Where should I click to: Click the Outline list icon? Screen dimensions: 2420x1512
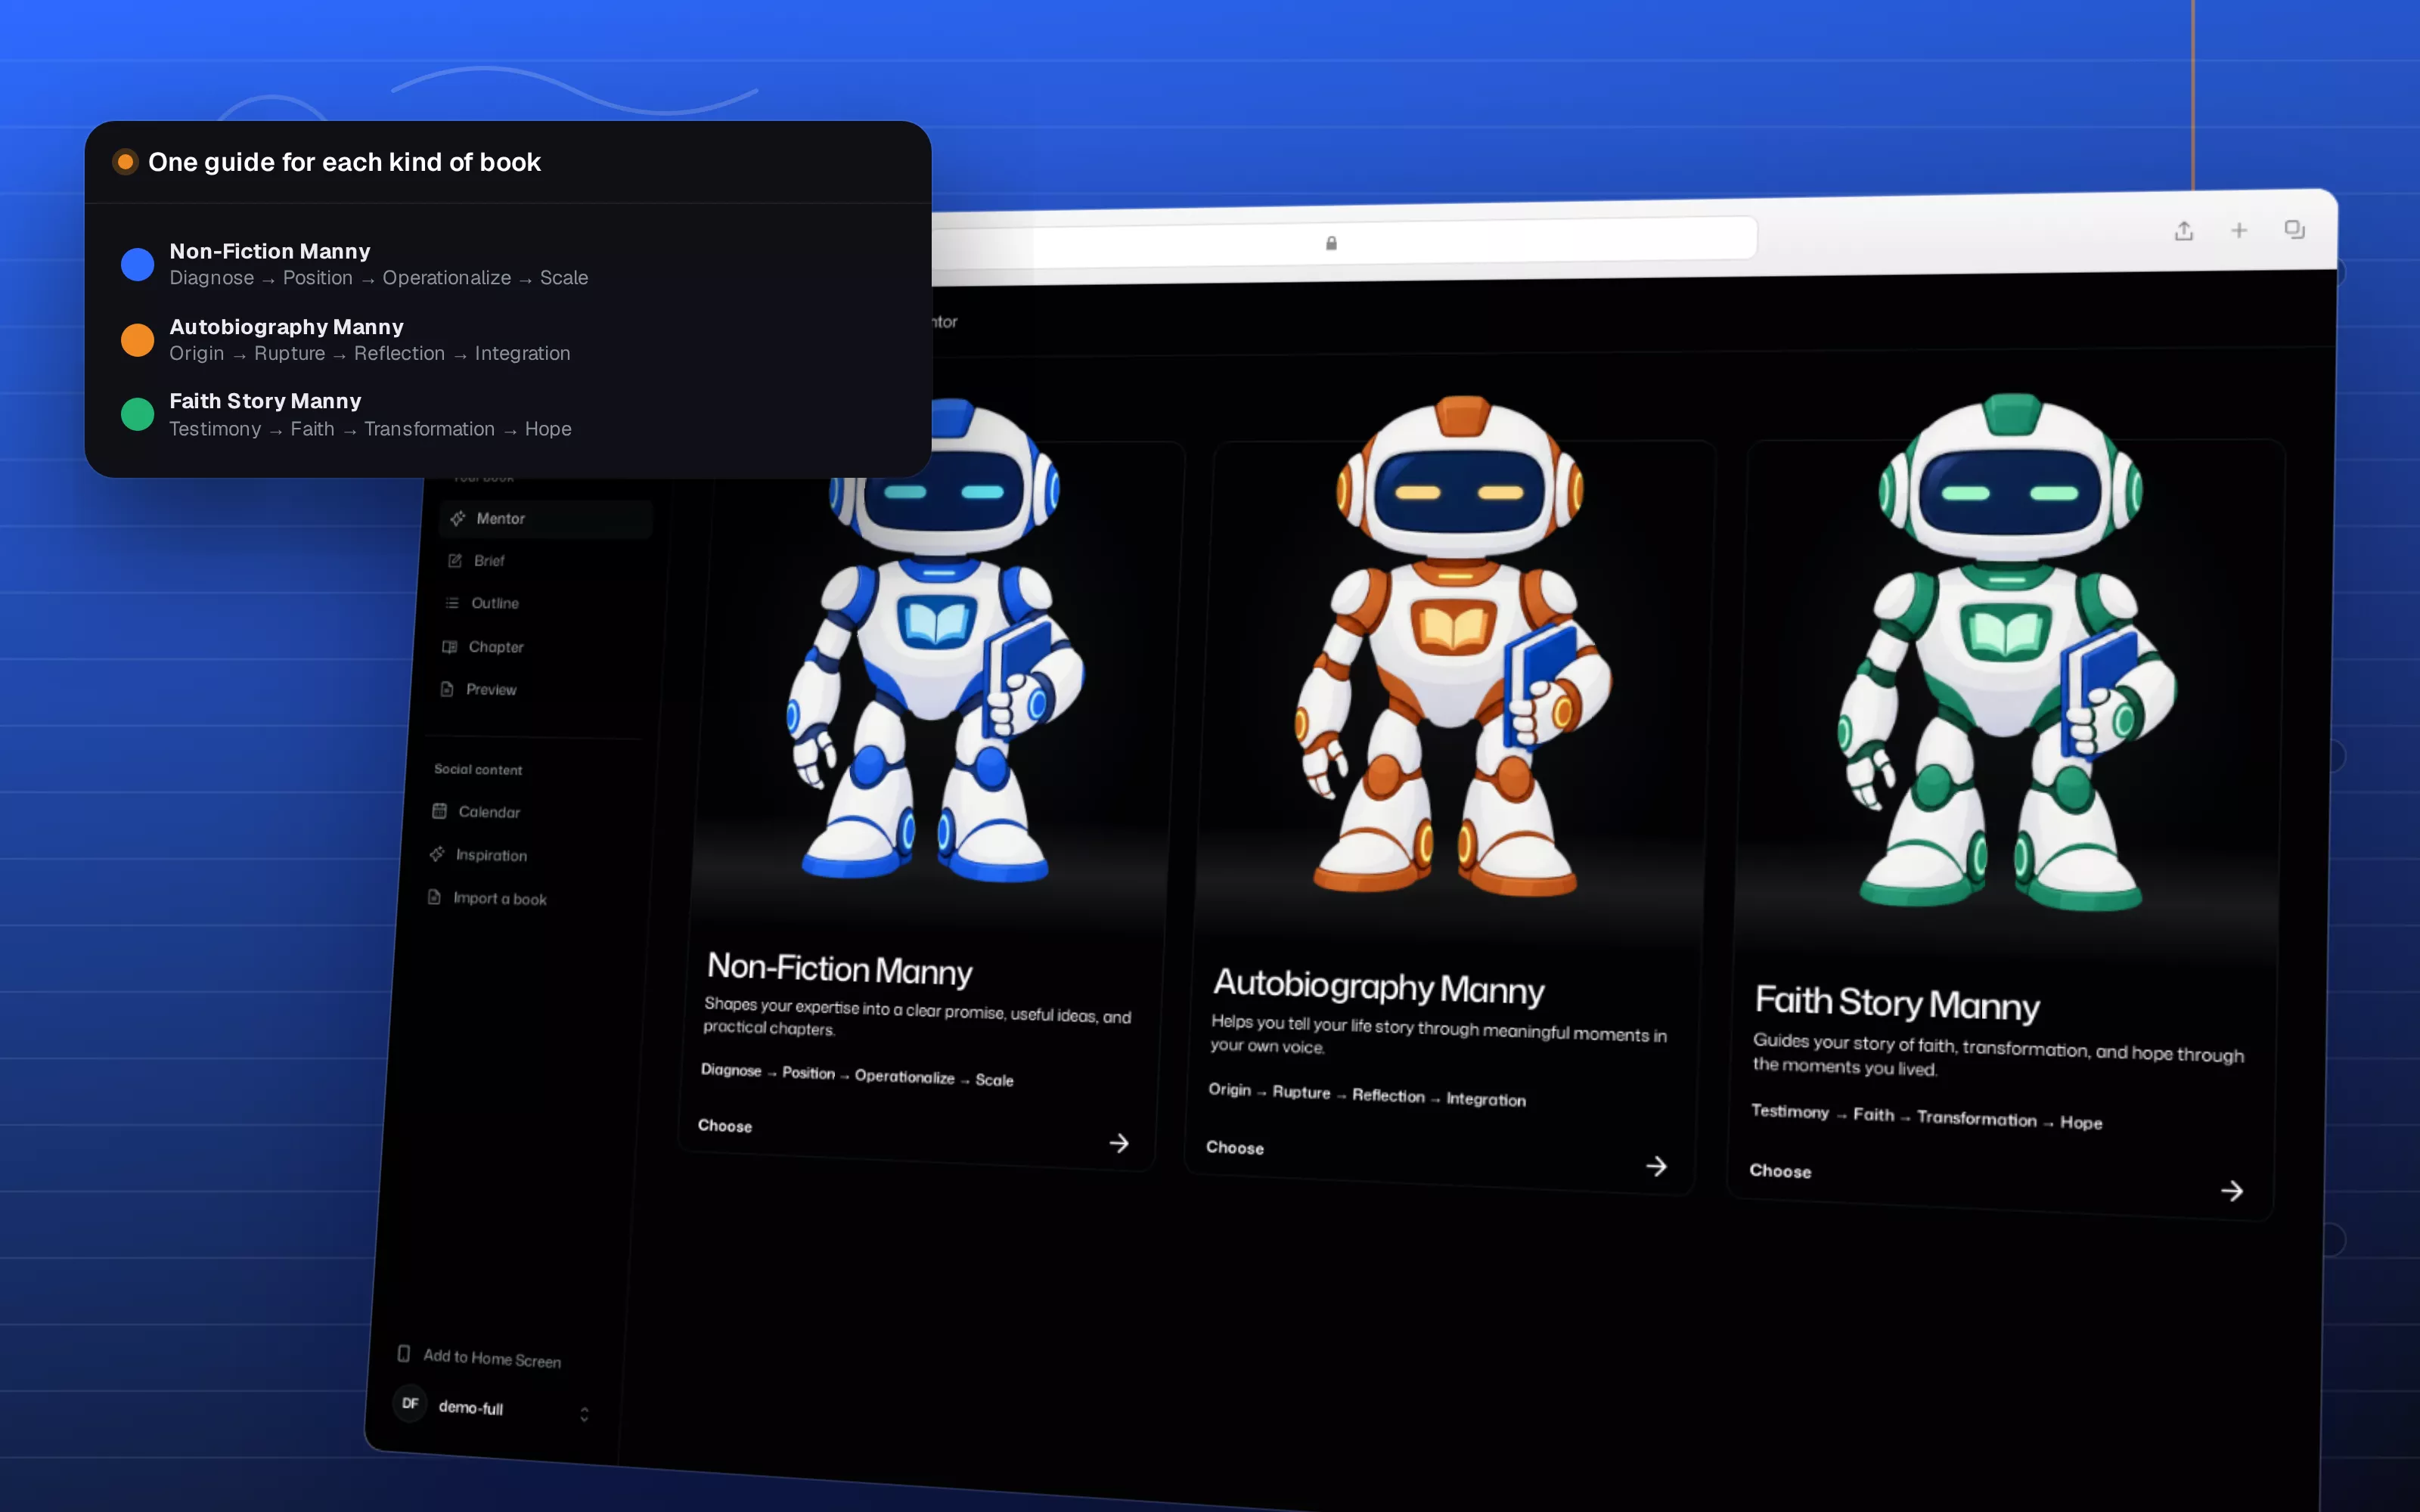coord(452,603)
